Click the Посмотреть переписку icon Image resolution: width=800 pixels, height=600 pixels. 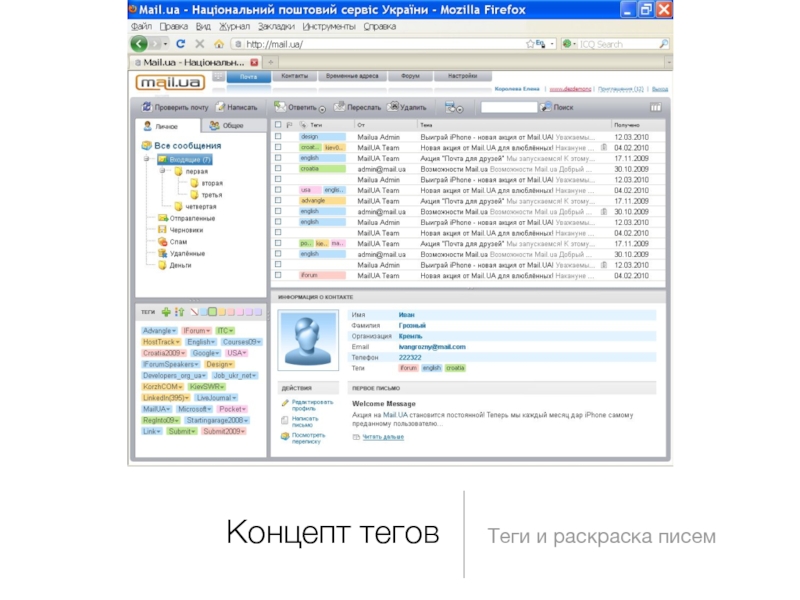(285, 436)
